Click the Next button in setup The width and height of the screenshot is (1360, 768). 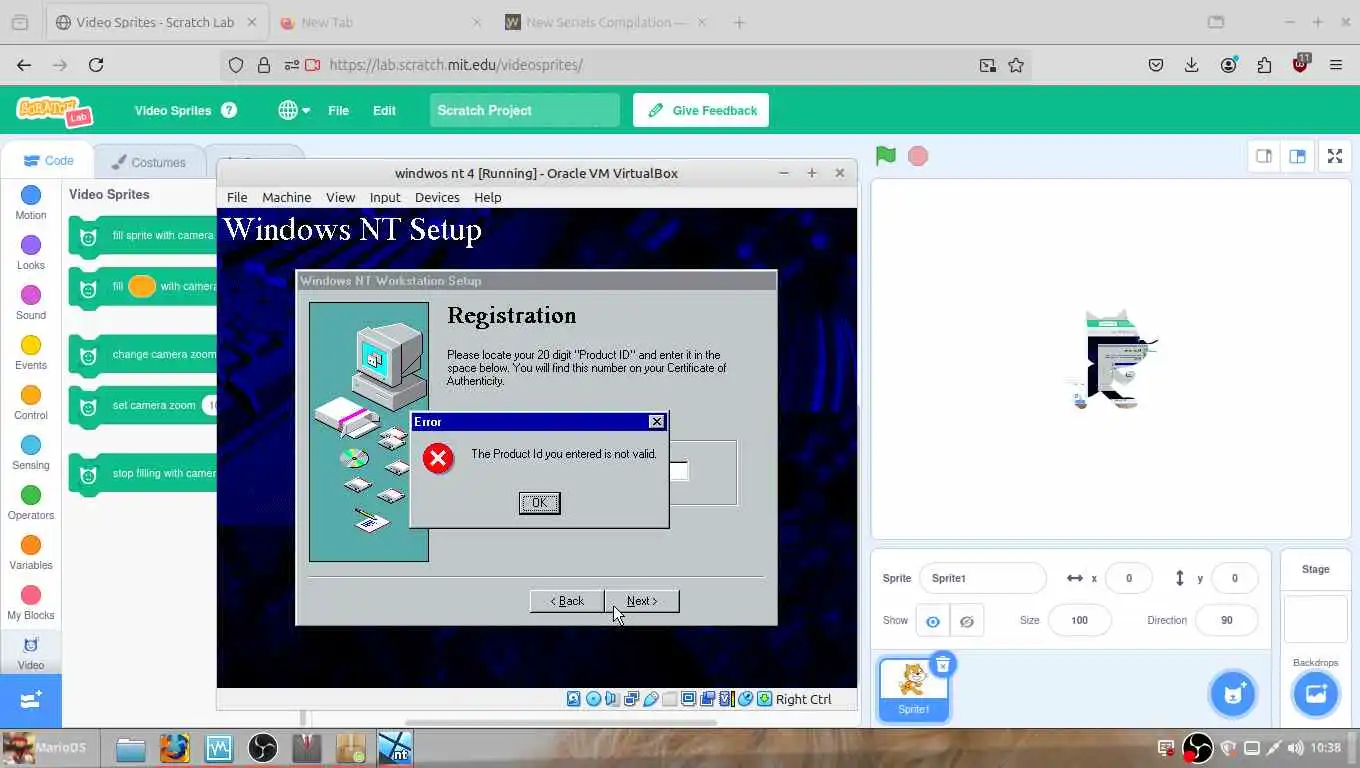tap(642, 601)
